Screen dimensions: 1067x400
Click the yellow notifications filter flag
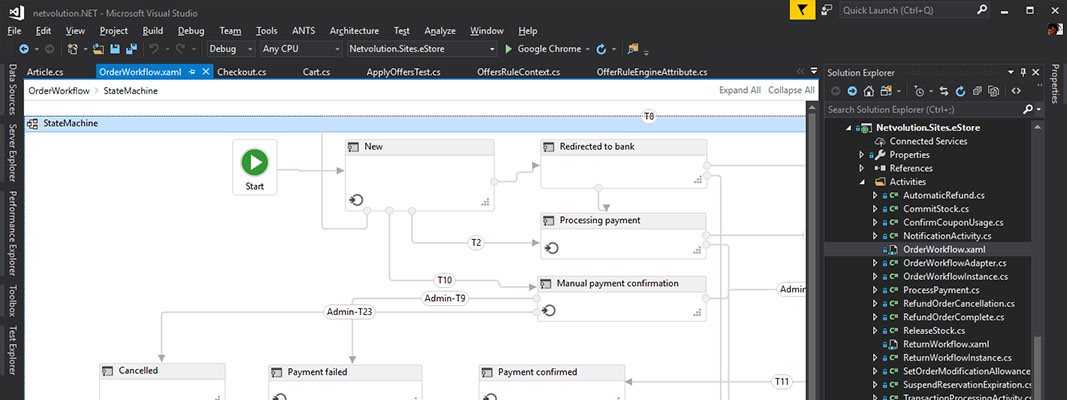[802, 10]
